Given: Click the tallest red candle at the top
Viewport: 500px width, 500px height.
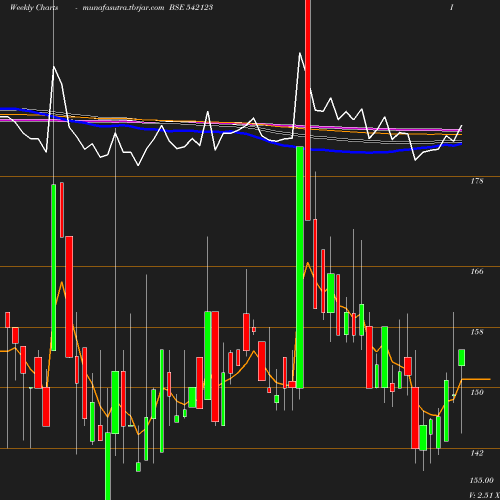Looking at the screenshot, I should click(308, 110).
